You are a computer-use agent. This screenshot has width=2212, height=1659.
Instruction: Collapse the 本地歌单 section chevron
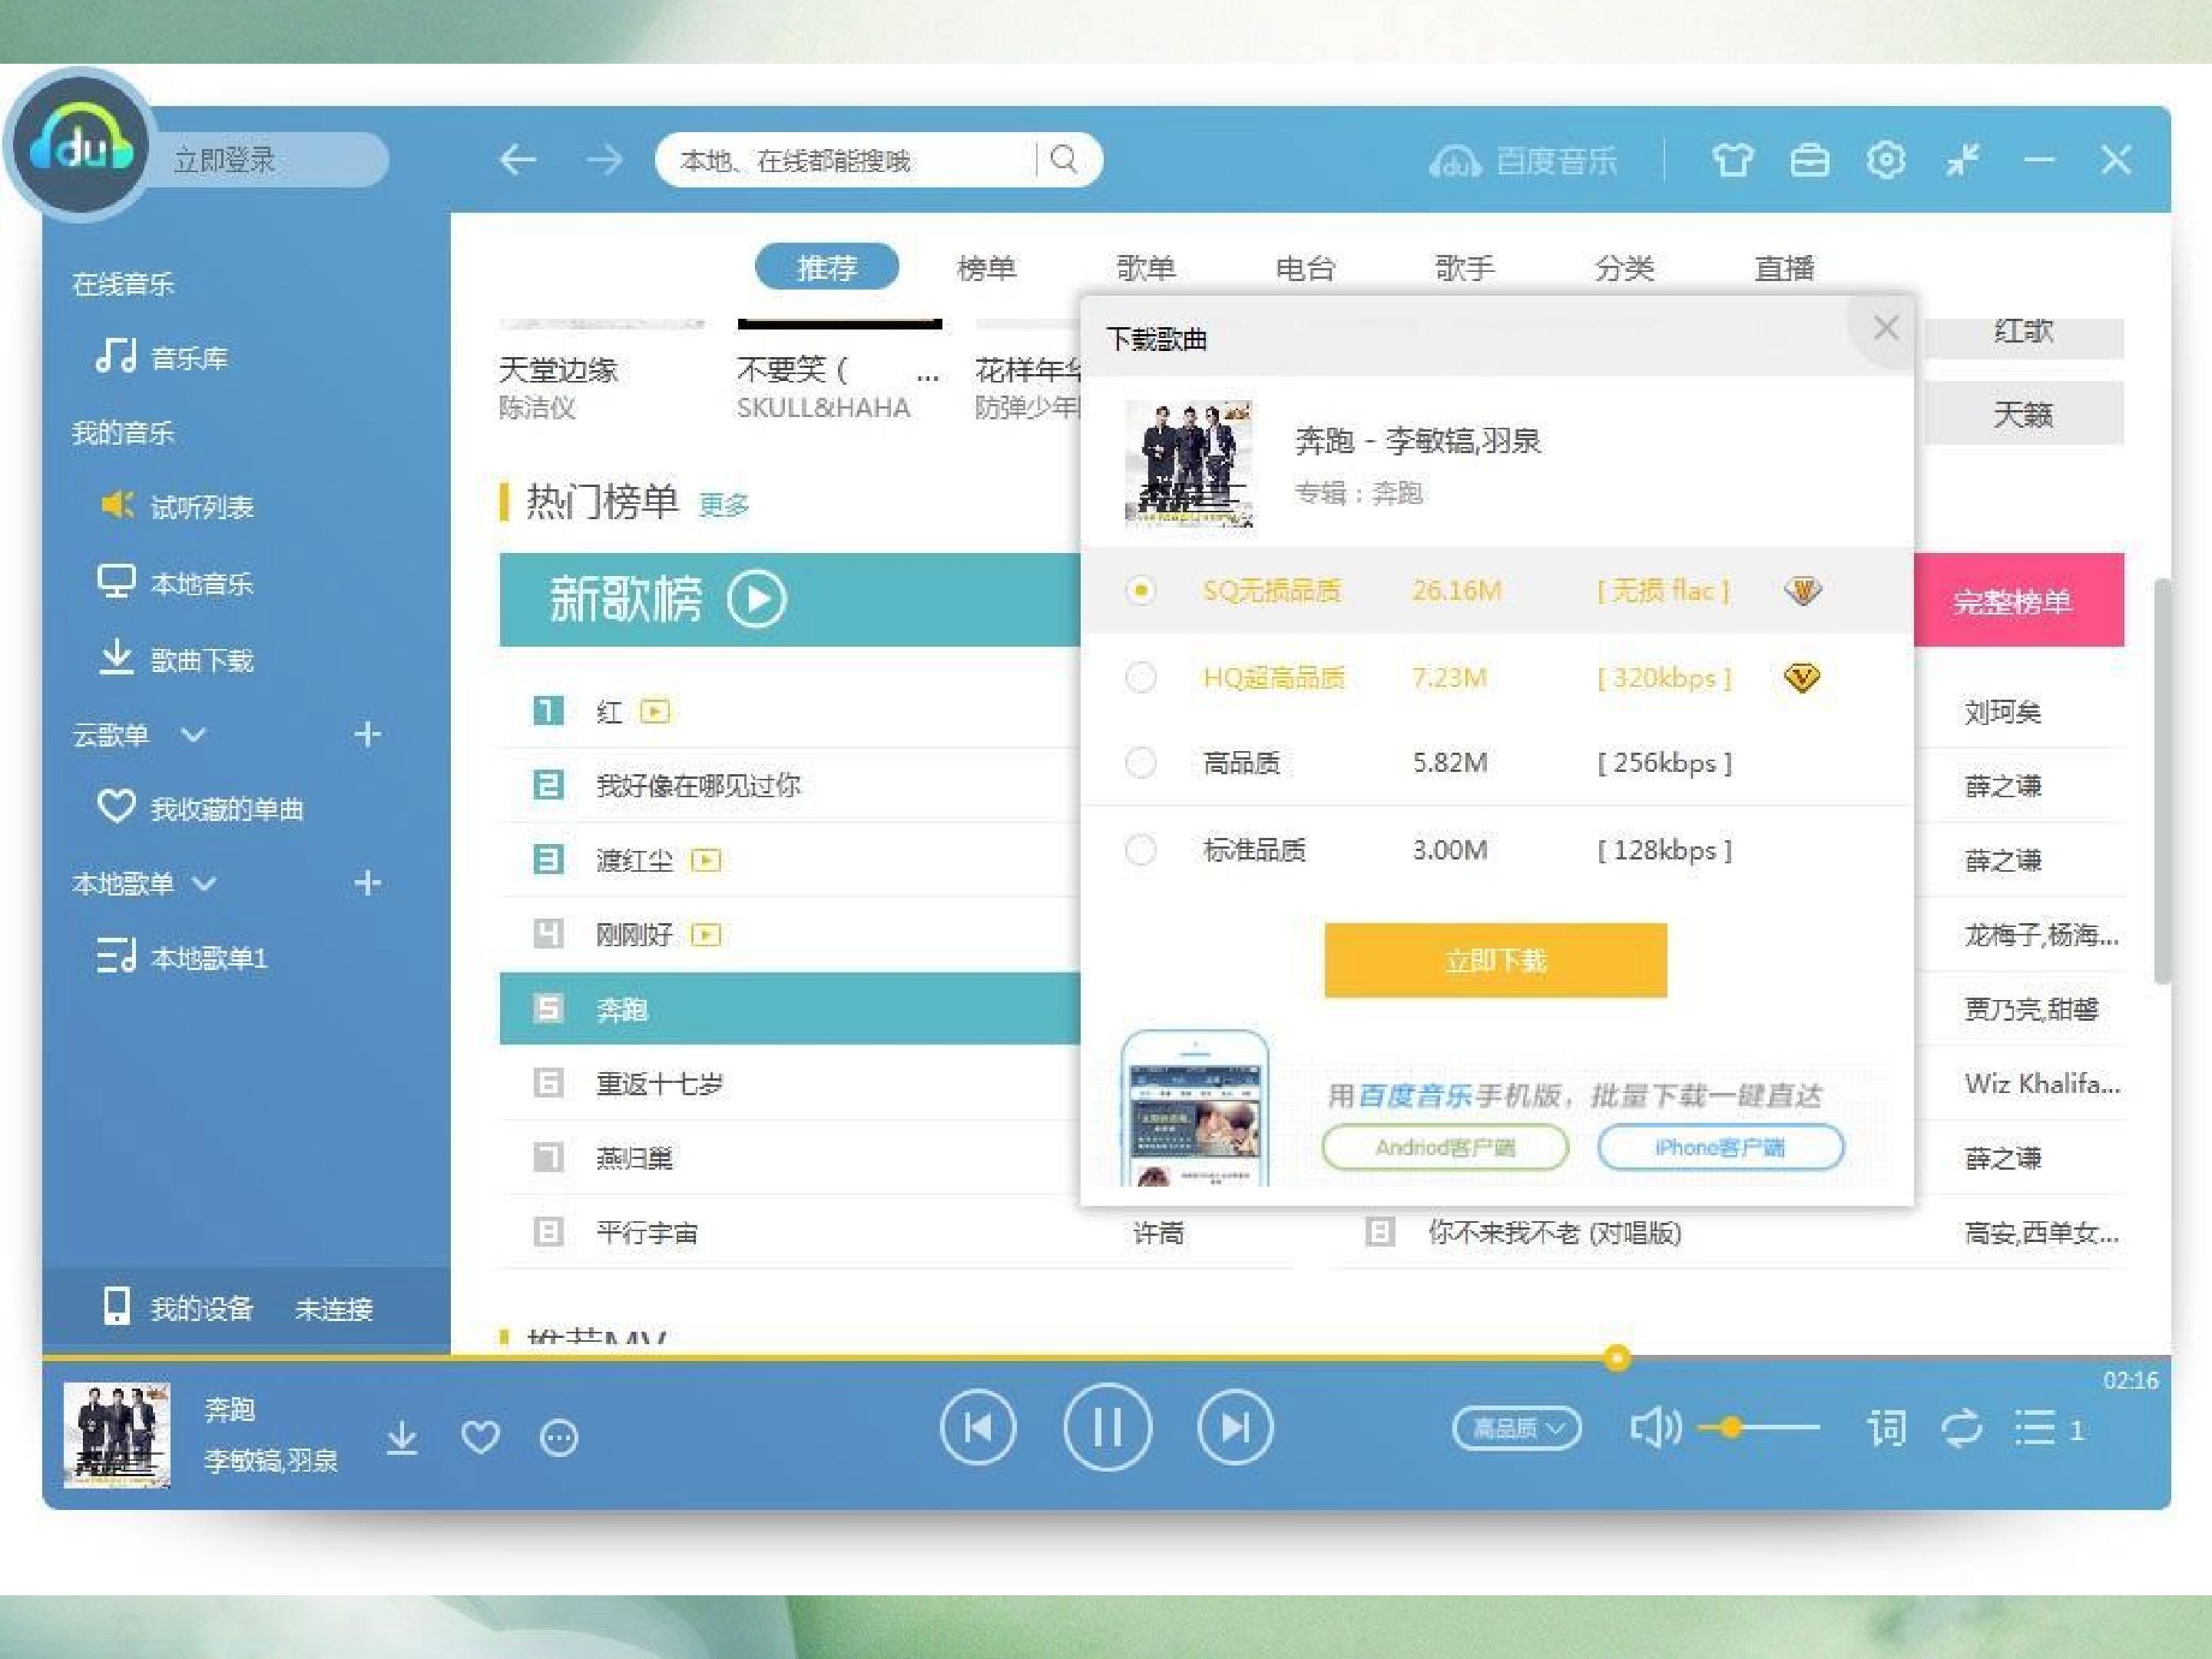[204, 883]
